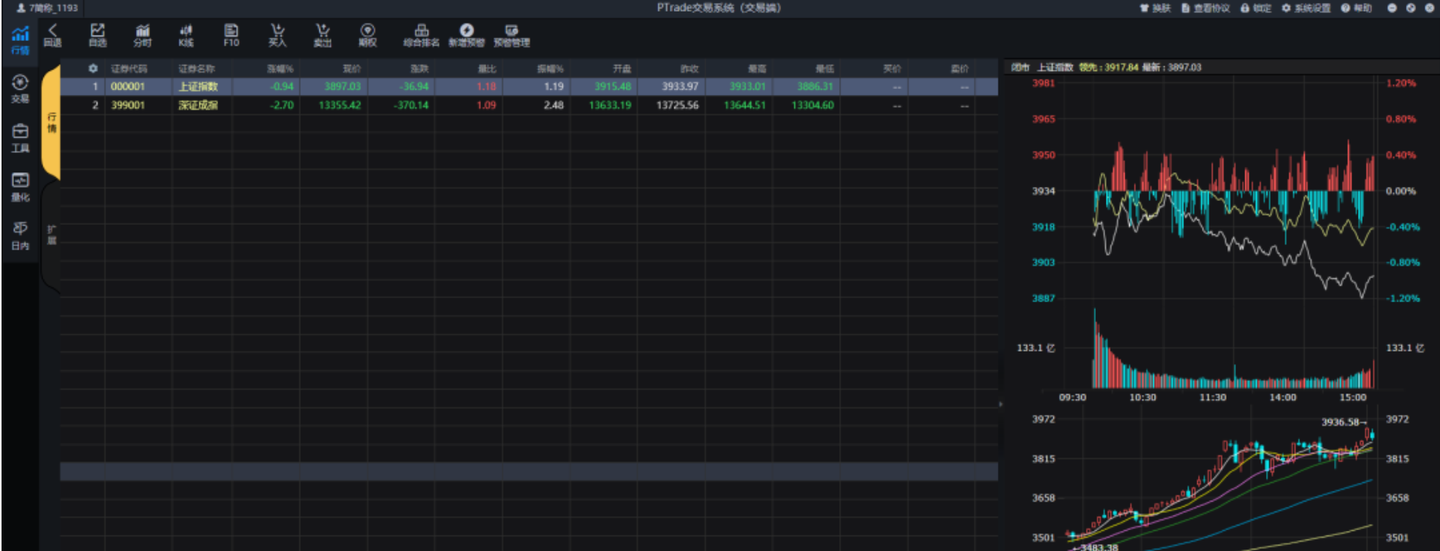The image size is (1440, 551).
Task: Switch to 交易 in the left sidebar
Action: (20, 89)
